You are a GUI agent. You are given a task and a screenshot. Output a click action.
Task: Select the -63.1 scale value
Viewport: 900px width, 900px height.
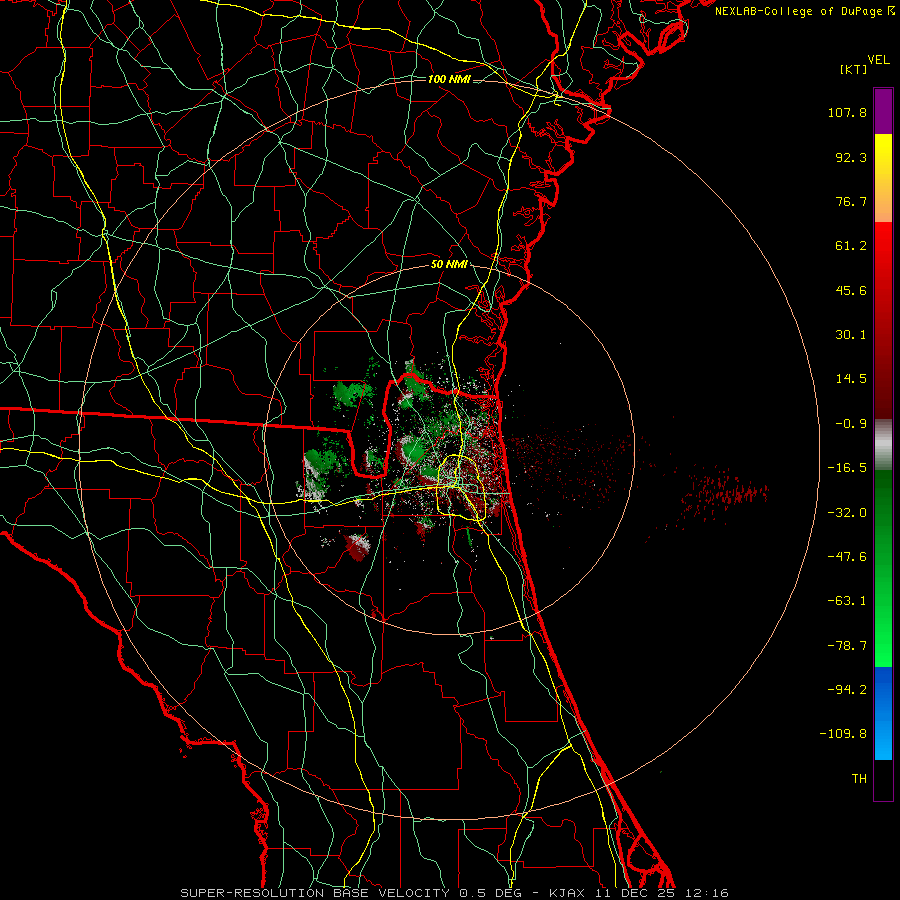(x=847, y=601)
